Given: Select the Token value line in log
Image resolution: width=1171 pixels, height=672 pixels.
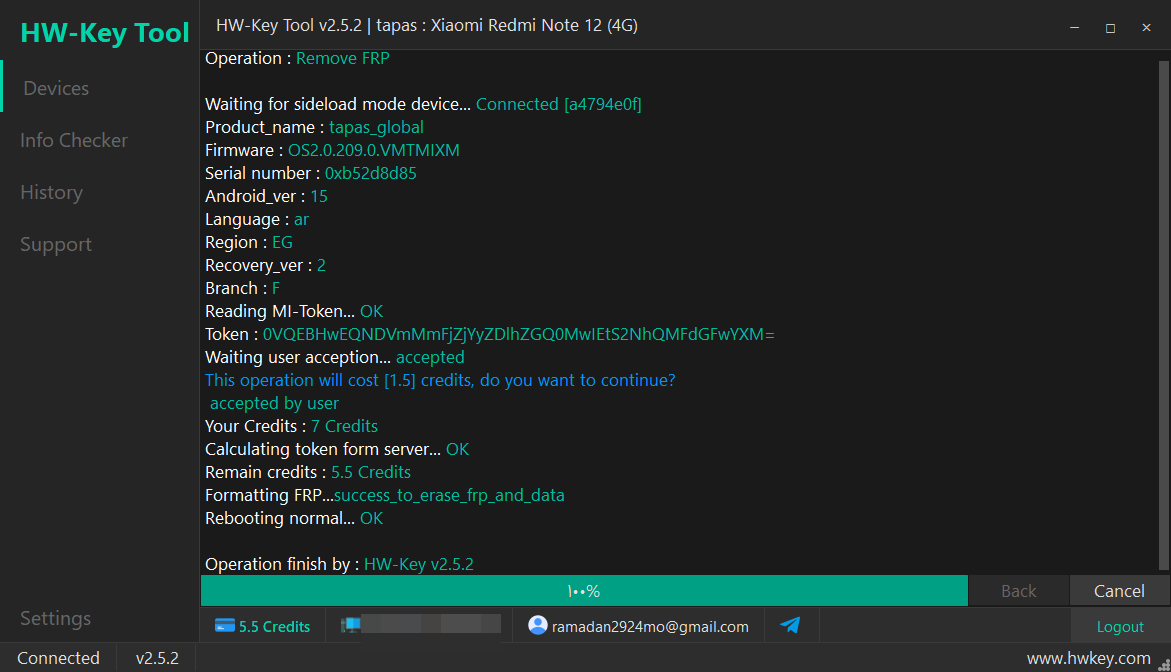Looking at the screenshot, I should (x=490, y=335).
